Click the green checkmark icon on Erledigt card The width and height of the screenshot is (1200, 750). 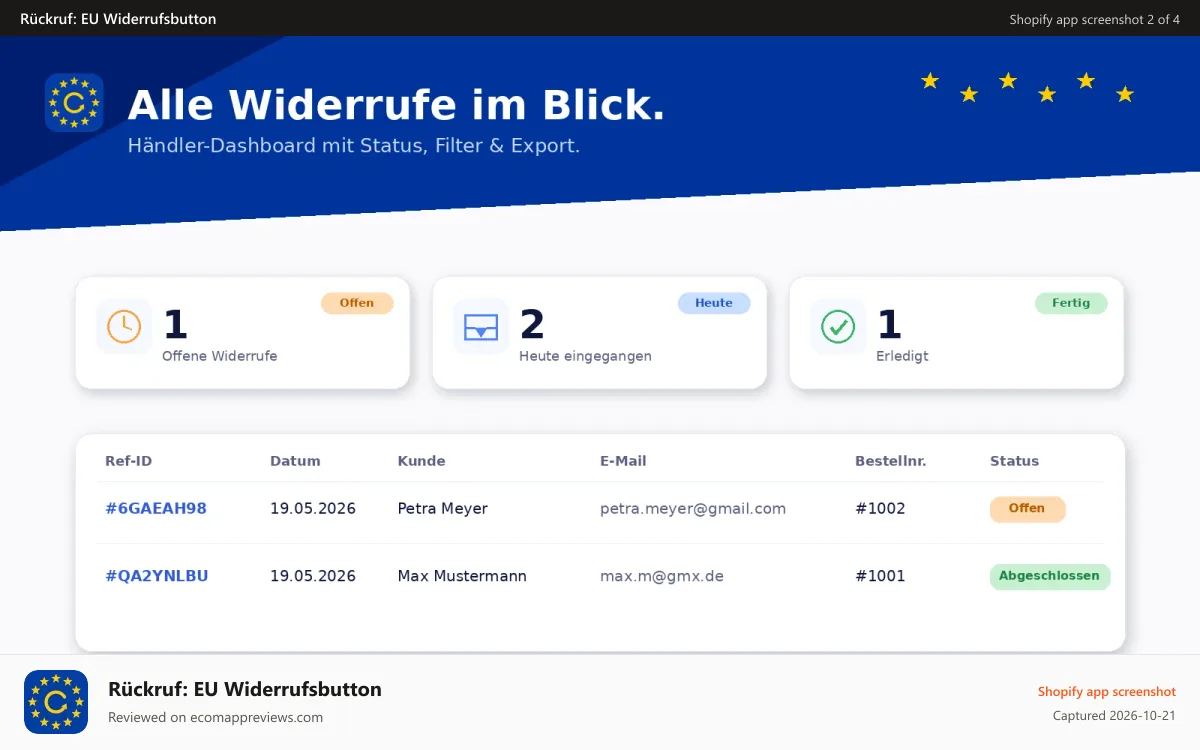pyautogui.click(x=838, y=326)
